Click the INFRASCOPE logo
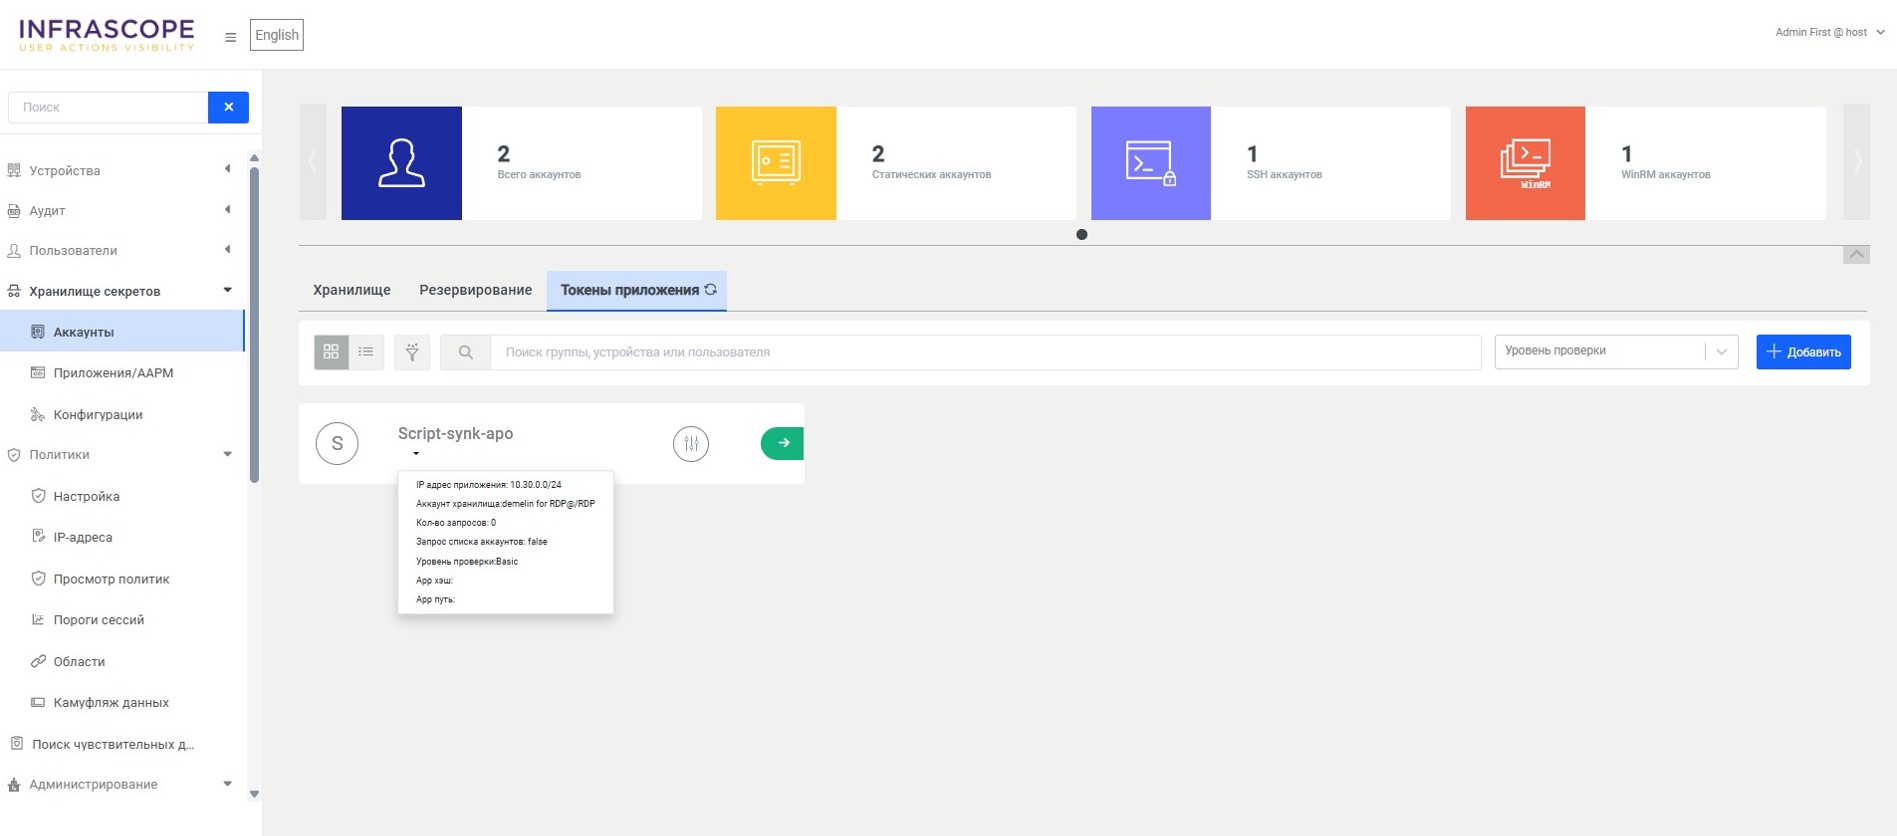 (107, 35)
